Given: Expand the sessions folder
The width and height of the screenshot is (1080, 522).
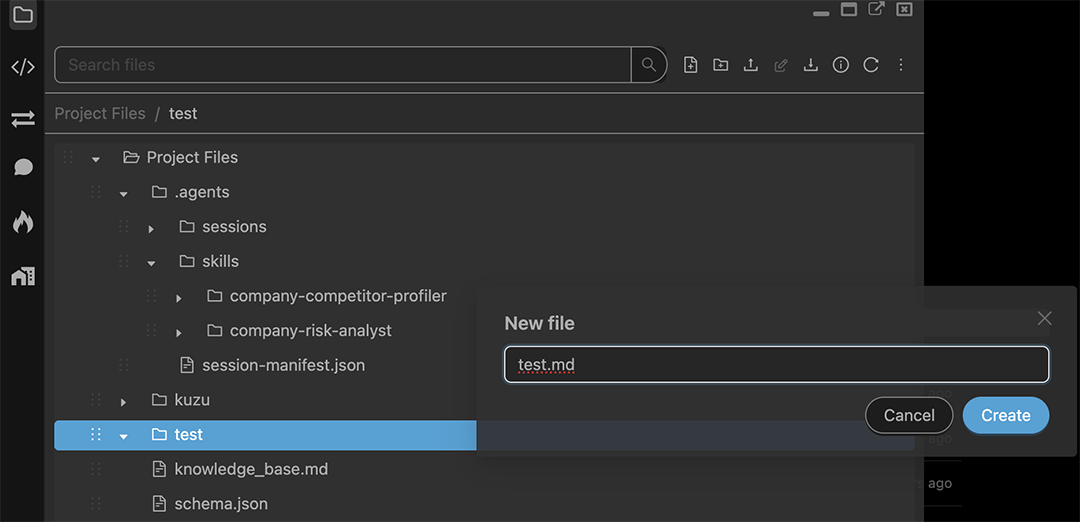Looking at the screenshot, I should (x=151, y=228).
